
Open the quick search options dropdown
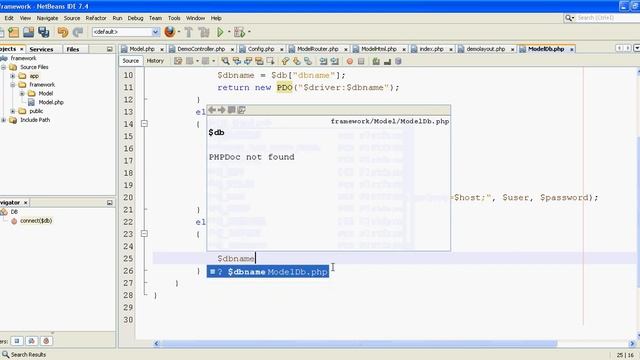point(570,18)
